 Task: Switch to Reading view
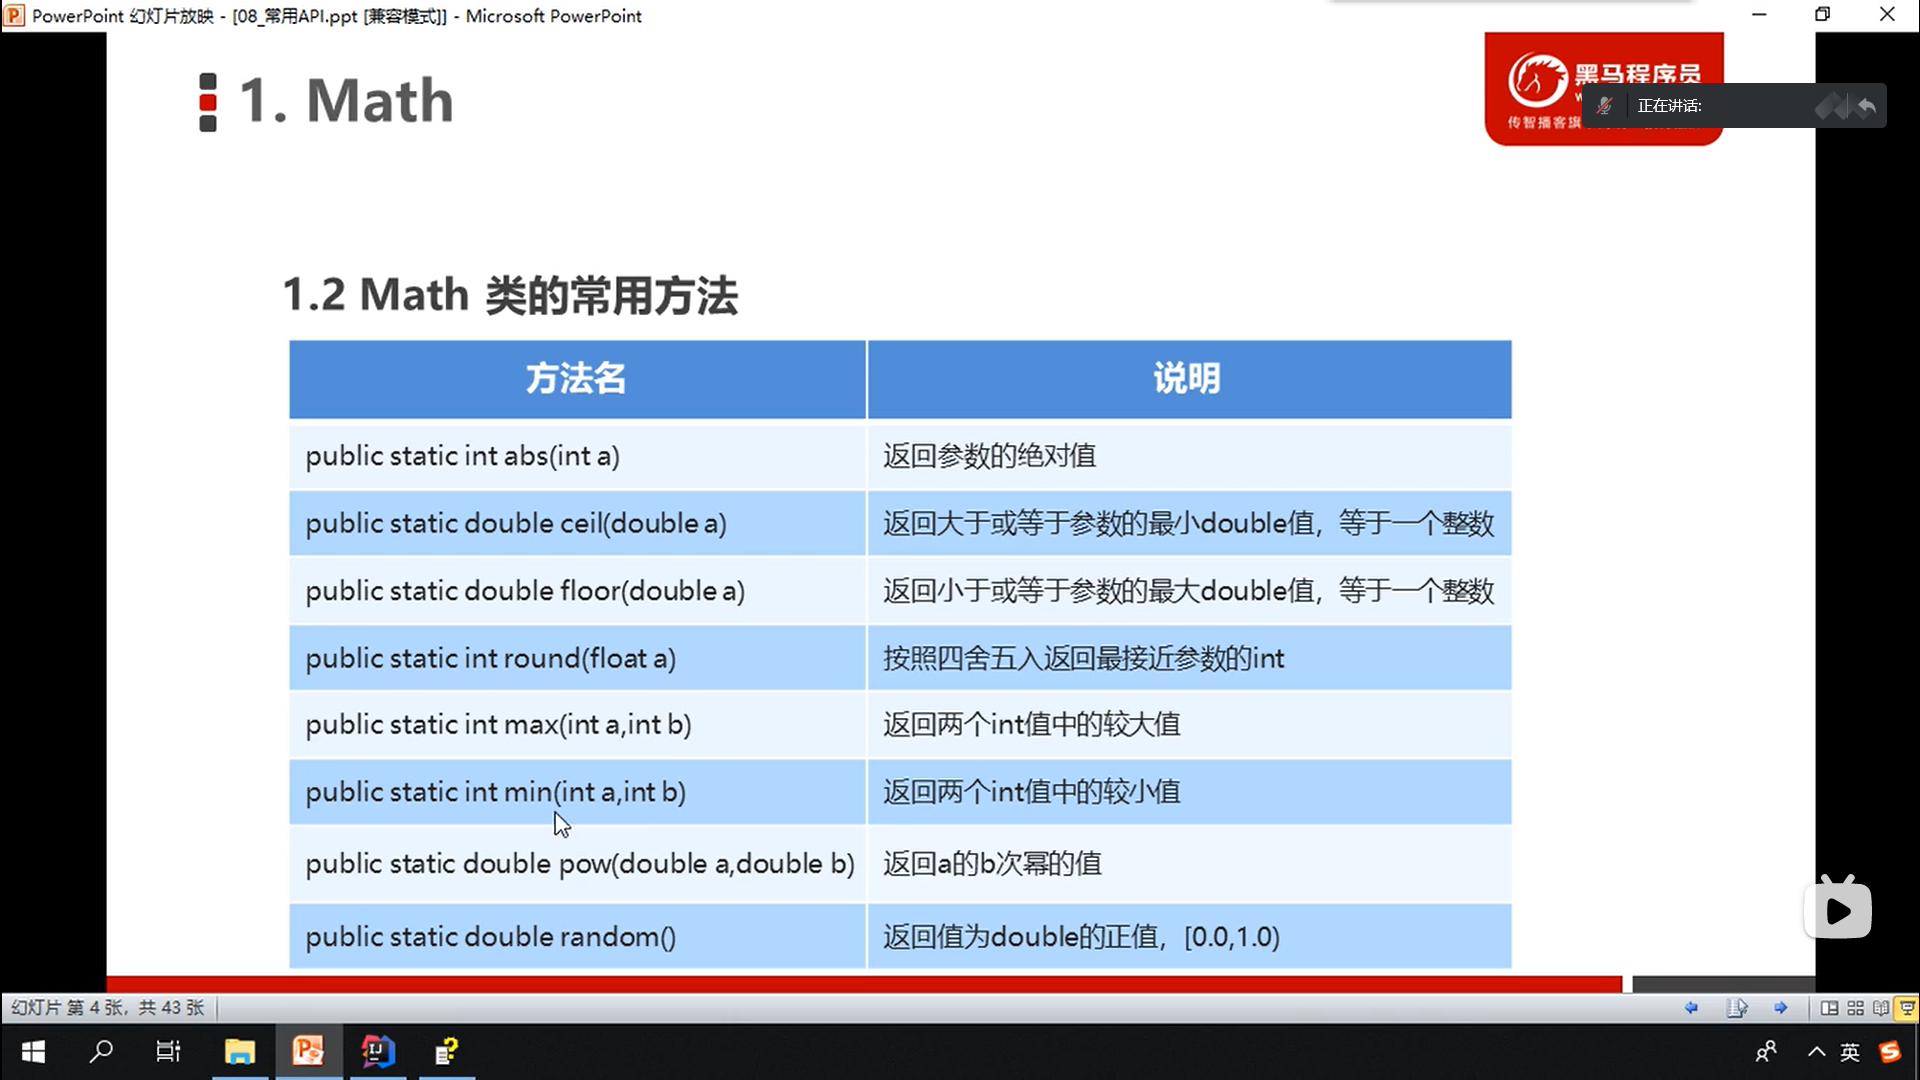tap(1880, 1008)
